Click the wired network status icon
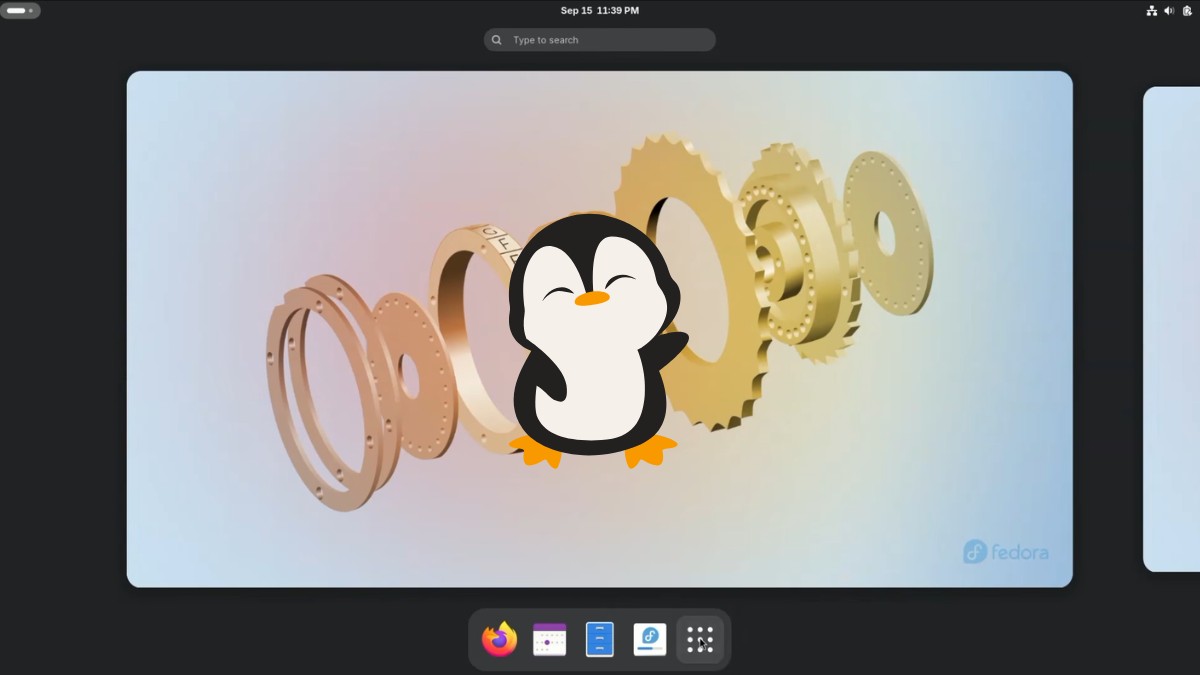The height and width of the screenshot is (675, 1200). (x=1151, y=11)
